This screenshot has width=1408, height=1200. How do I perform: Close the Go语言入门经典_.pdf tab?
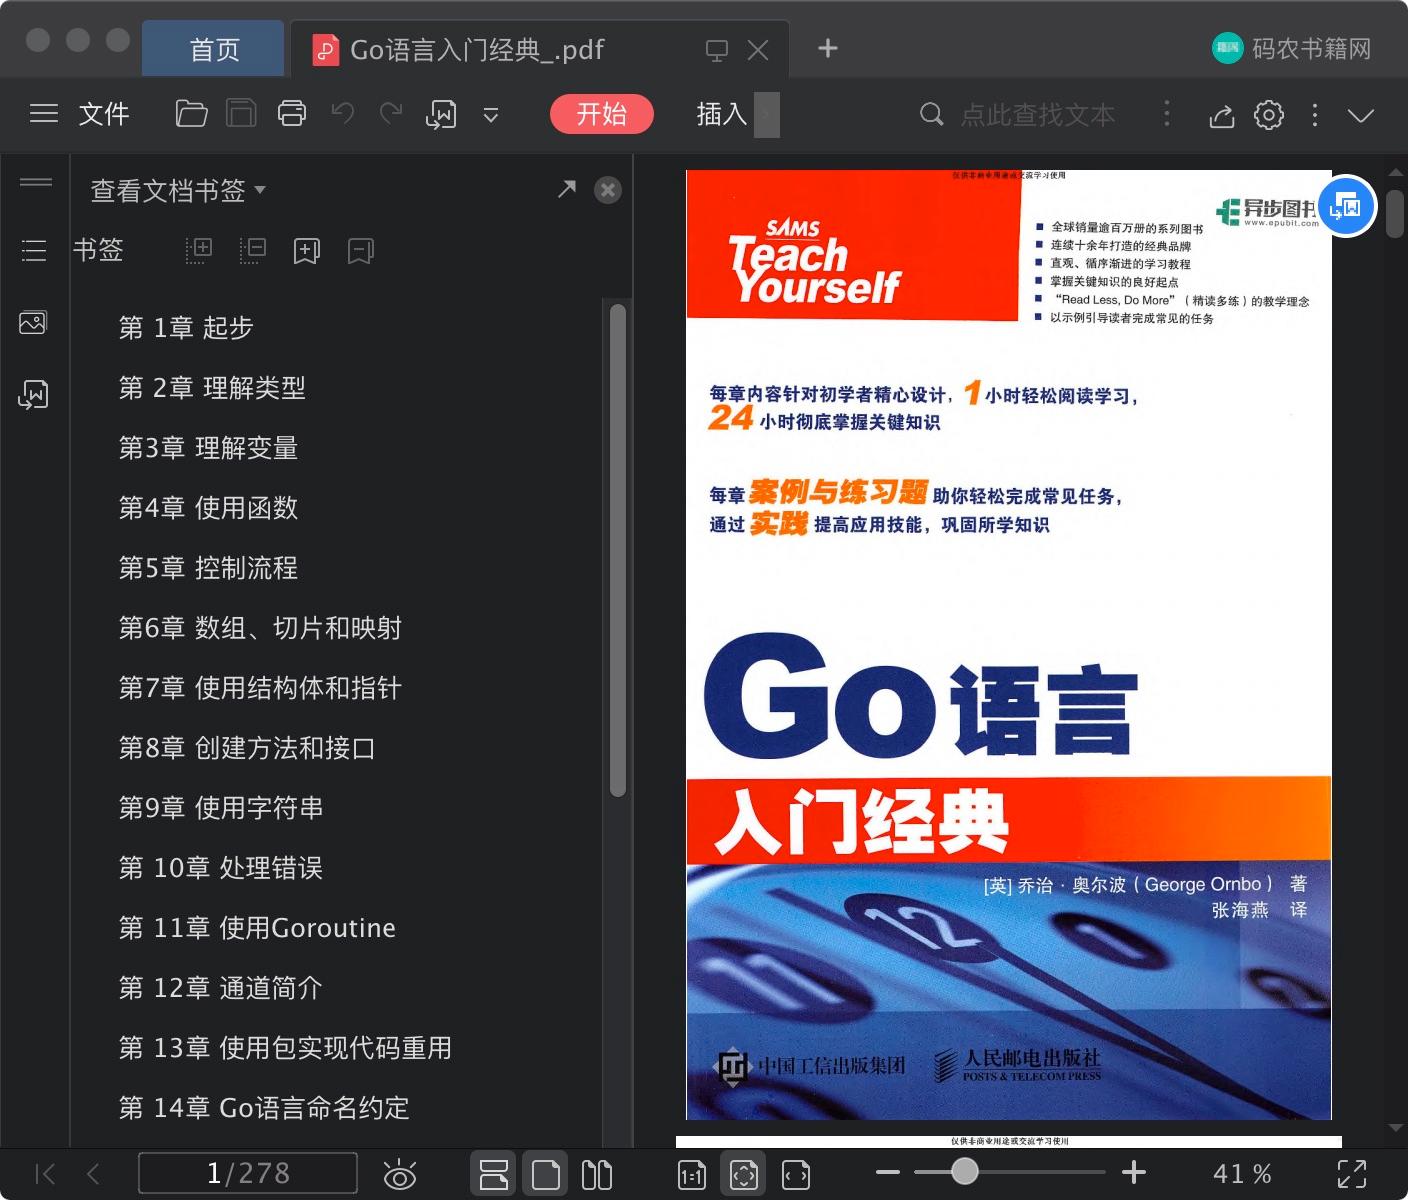758,50
